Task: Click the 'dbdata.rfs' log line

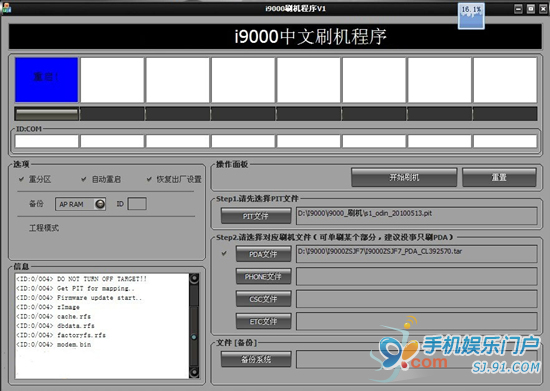Action: (x=55, y=325)
